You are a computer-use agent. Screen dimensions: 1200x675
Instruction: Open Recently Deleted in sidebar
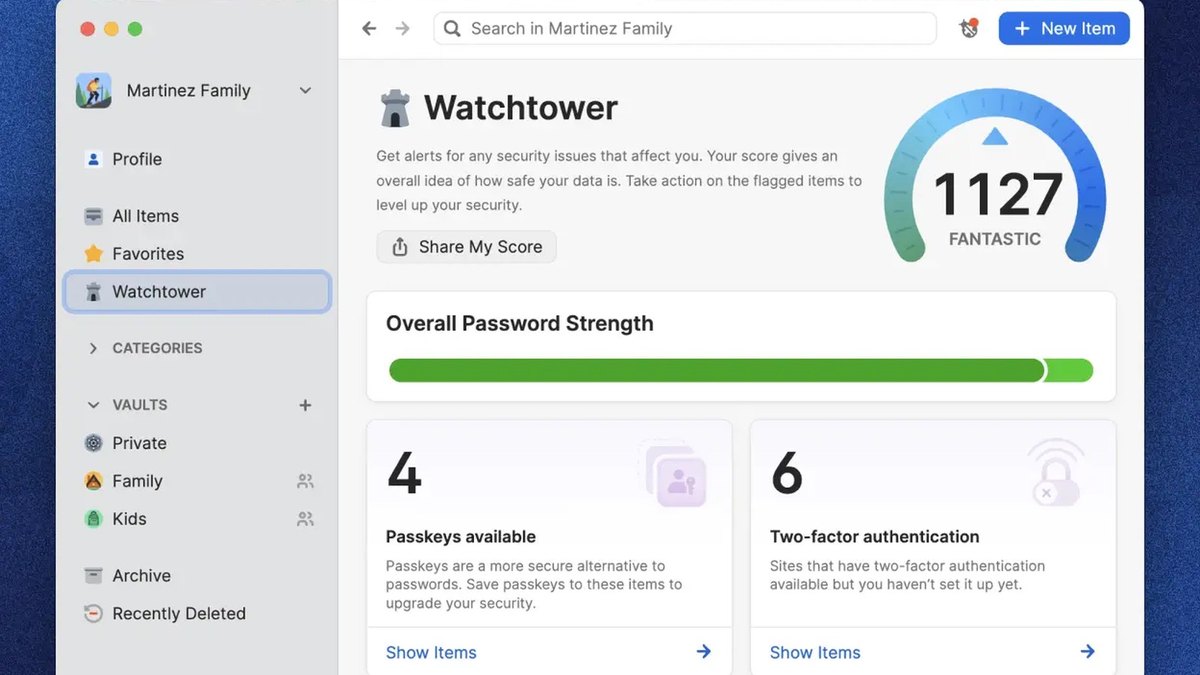(198, 614)
